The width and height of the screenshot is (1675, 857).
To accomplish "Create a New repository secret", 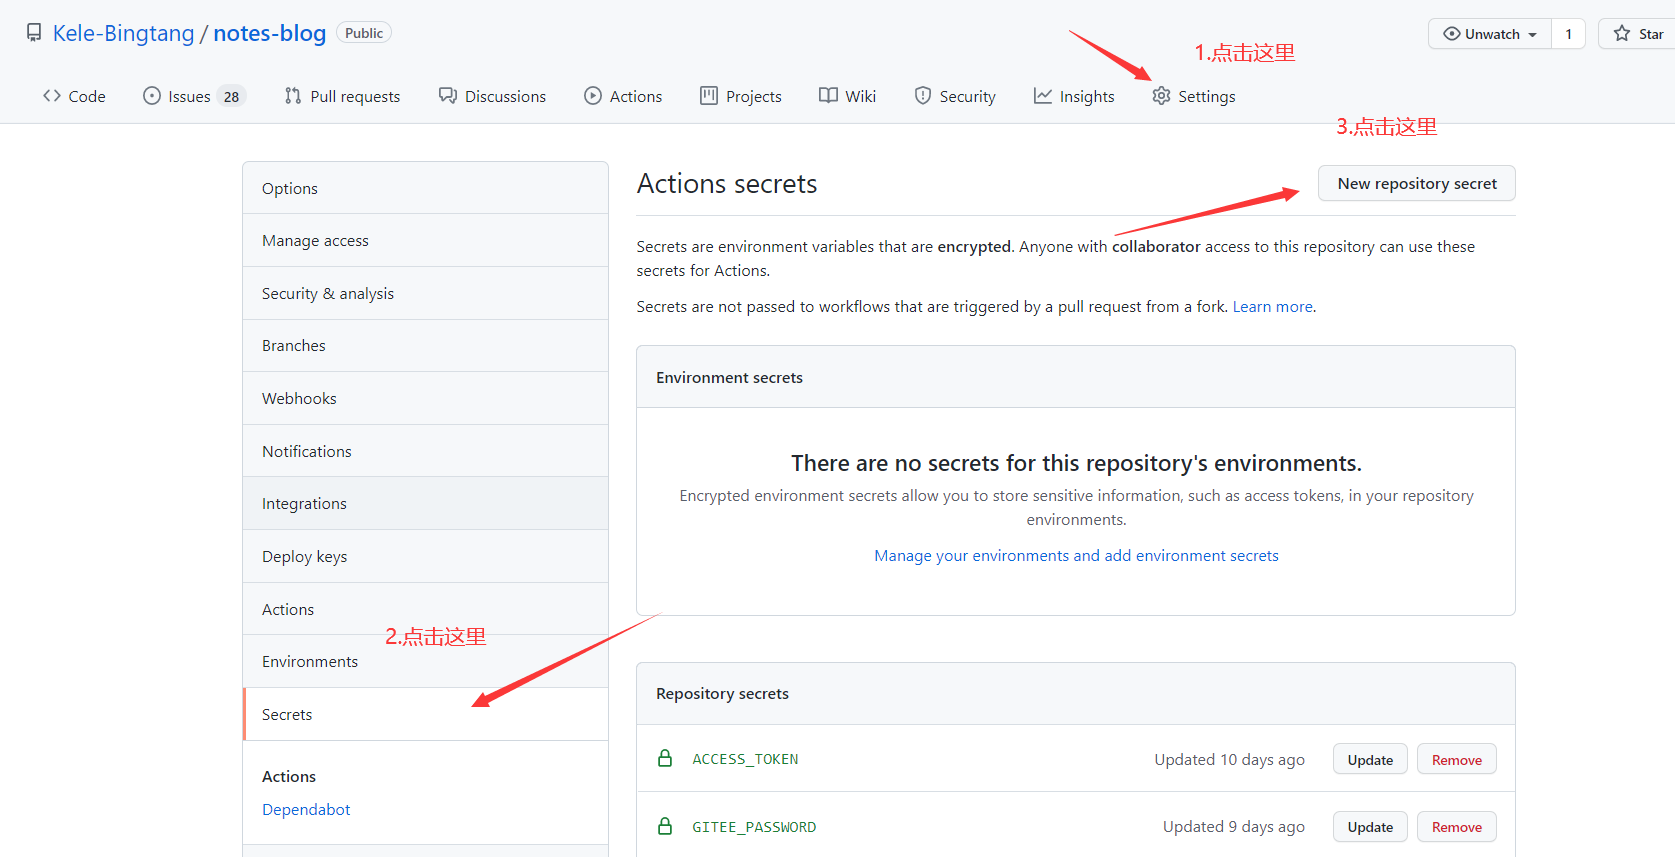I will coord(1416,184).
